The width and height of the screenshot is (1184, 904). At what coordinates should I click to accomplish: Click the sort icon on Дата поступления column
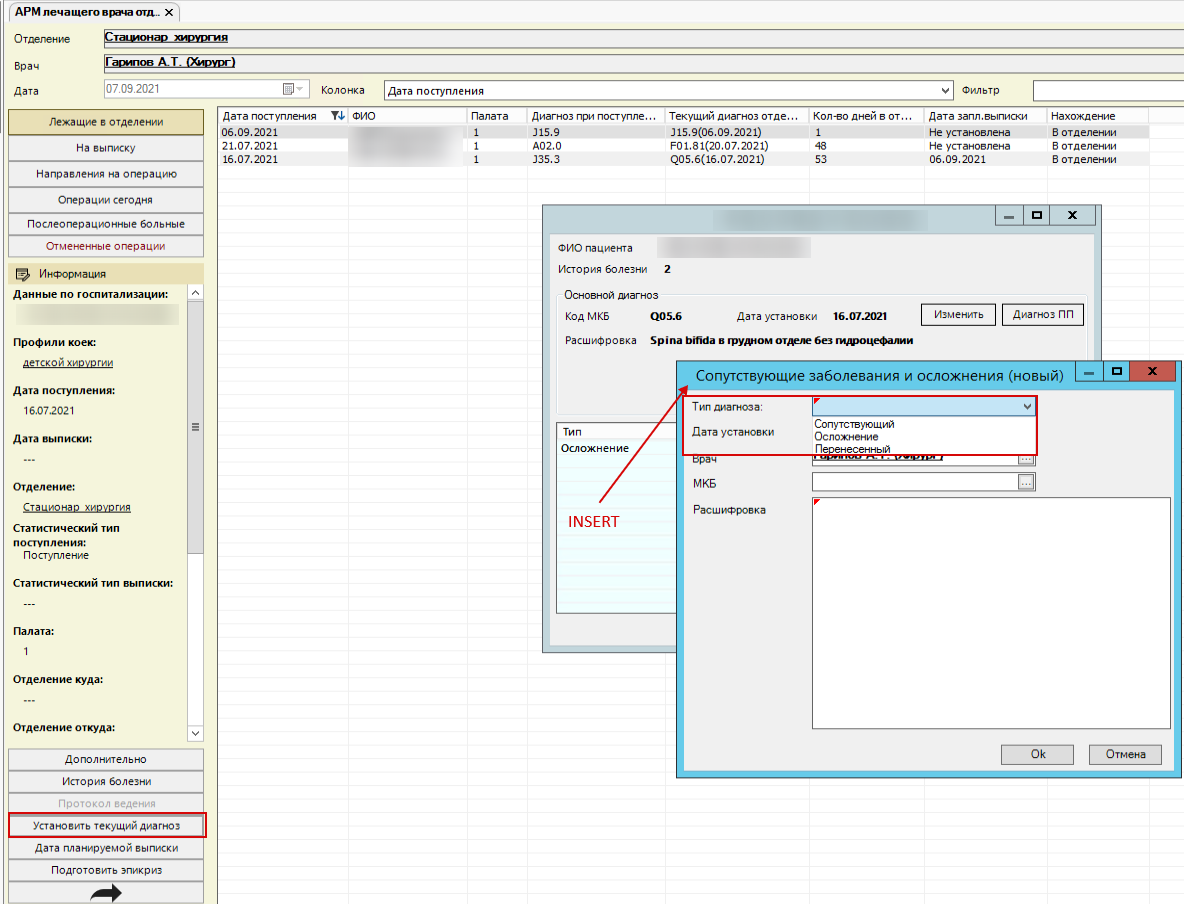(338, 116)
